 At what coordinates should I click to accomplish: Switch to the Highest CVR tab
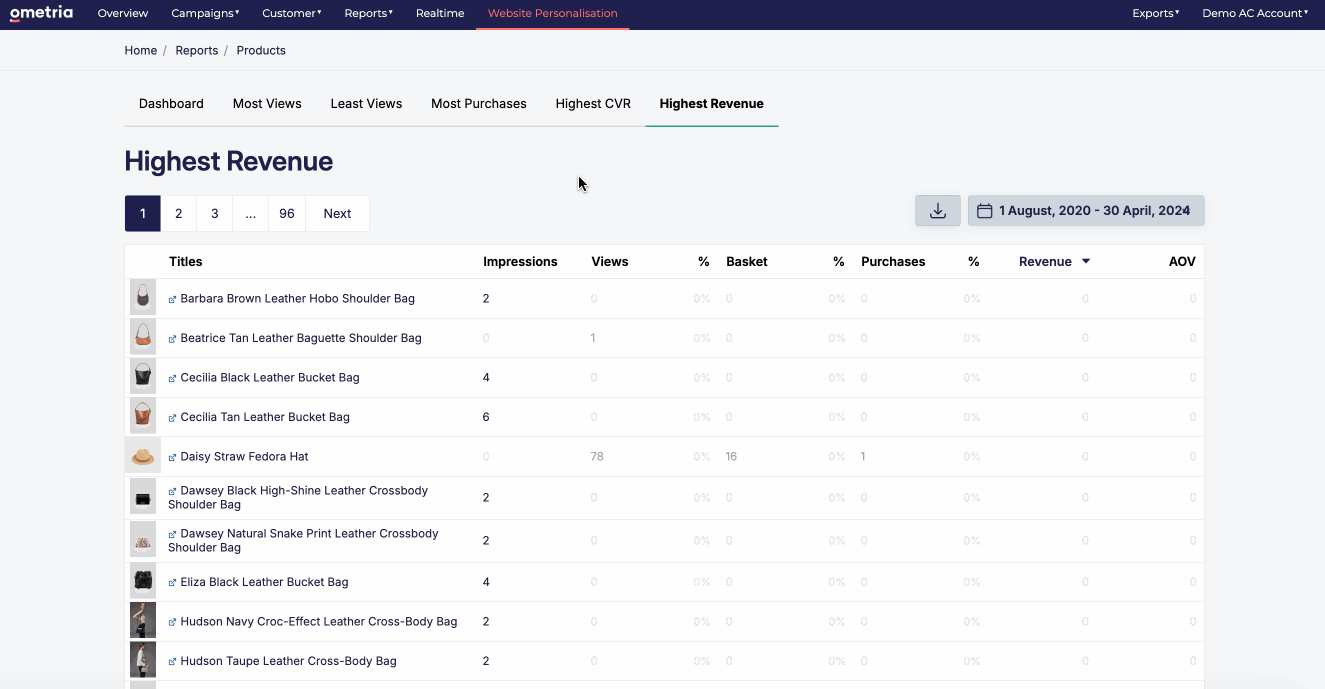click(x=593, y=103)
